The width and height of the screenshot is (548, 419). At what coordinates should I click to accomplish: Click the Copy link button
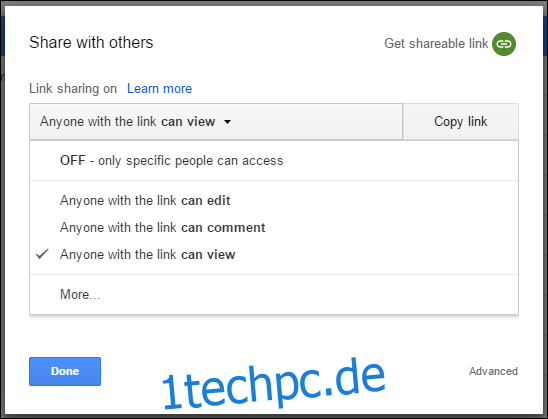click(461, 122)
